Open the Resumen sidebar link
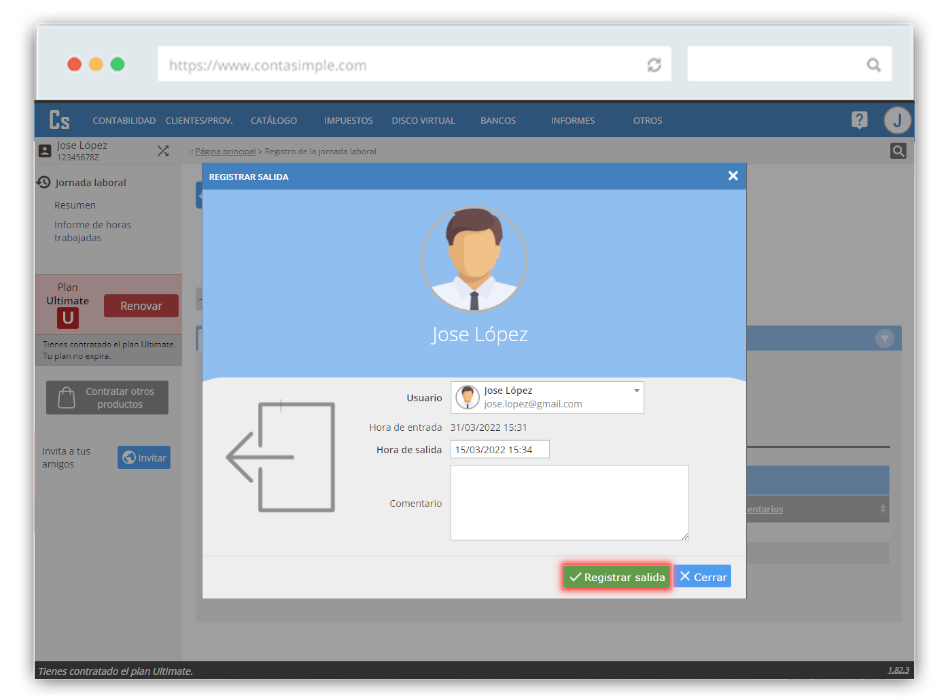Screen dimensions: 950x699 coord(75,205)
